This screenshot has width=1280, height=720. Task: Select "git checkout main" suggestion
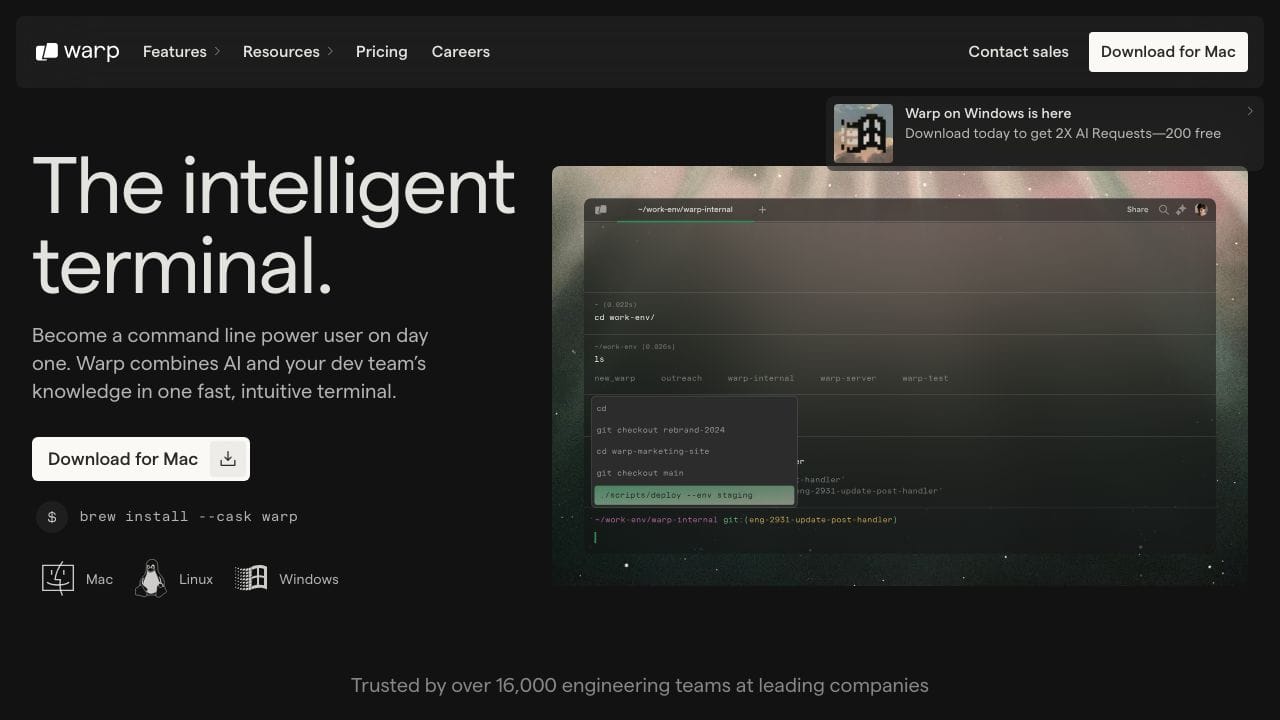click(695, 473)
